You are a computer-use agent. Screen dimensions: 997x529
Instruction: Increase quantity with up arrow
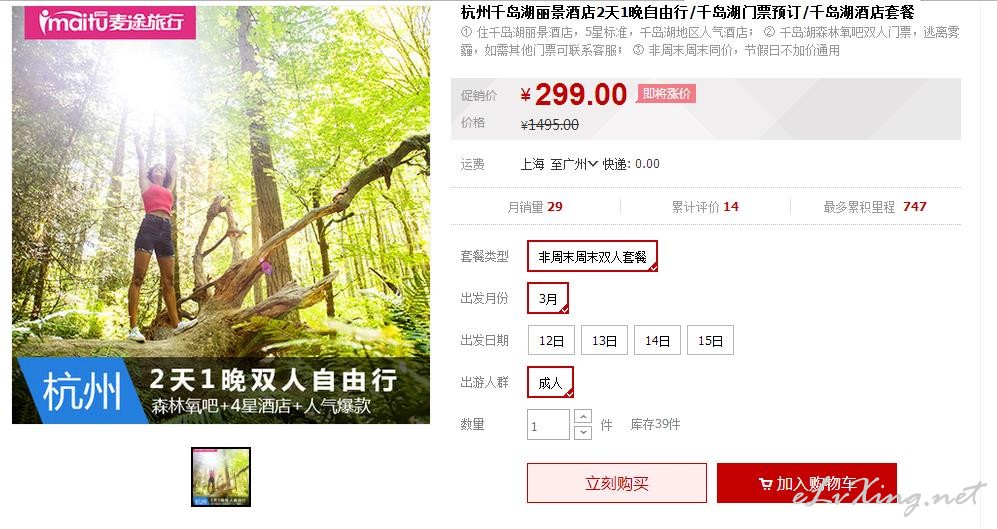coord(583,416)
